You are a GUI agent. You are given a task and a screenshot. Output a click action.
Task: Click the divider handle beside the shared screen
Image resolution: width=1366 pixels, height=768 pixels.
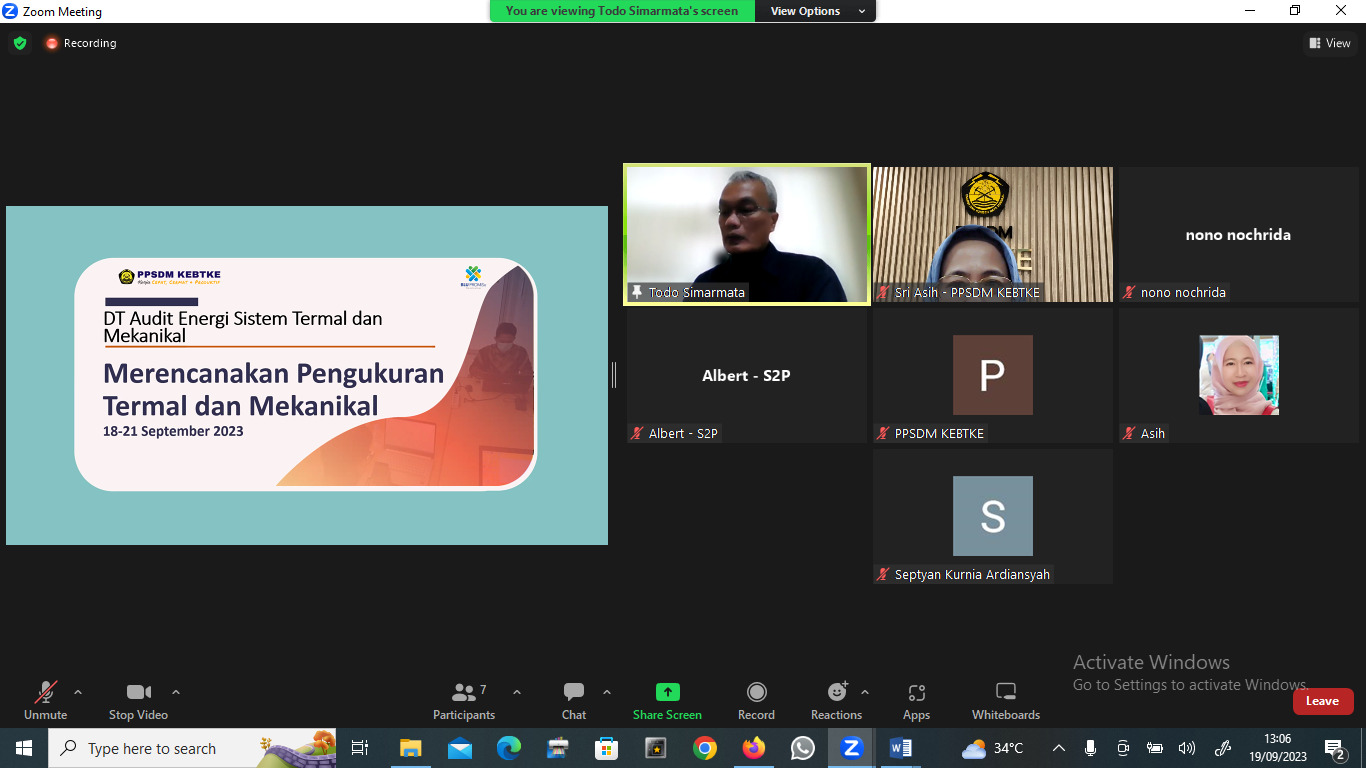pos(614,375)
